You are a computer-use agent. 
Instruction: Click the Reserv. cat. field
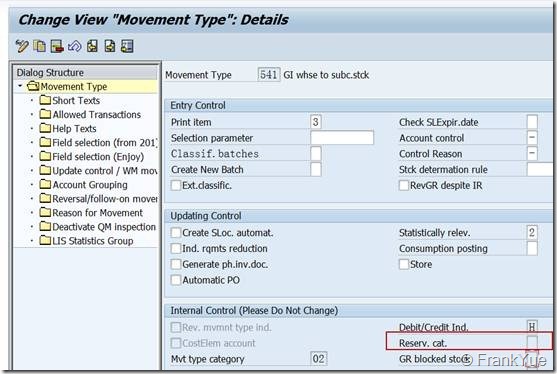coord(532,343)
